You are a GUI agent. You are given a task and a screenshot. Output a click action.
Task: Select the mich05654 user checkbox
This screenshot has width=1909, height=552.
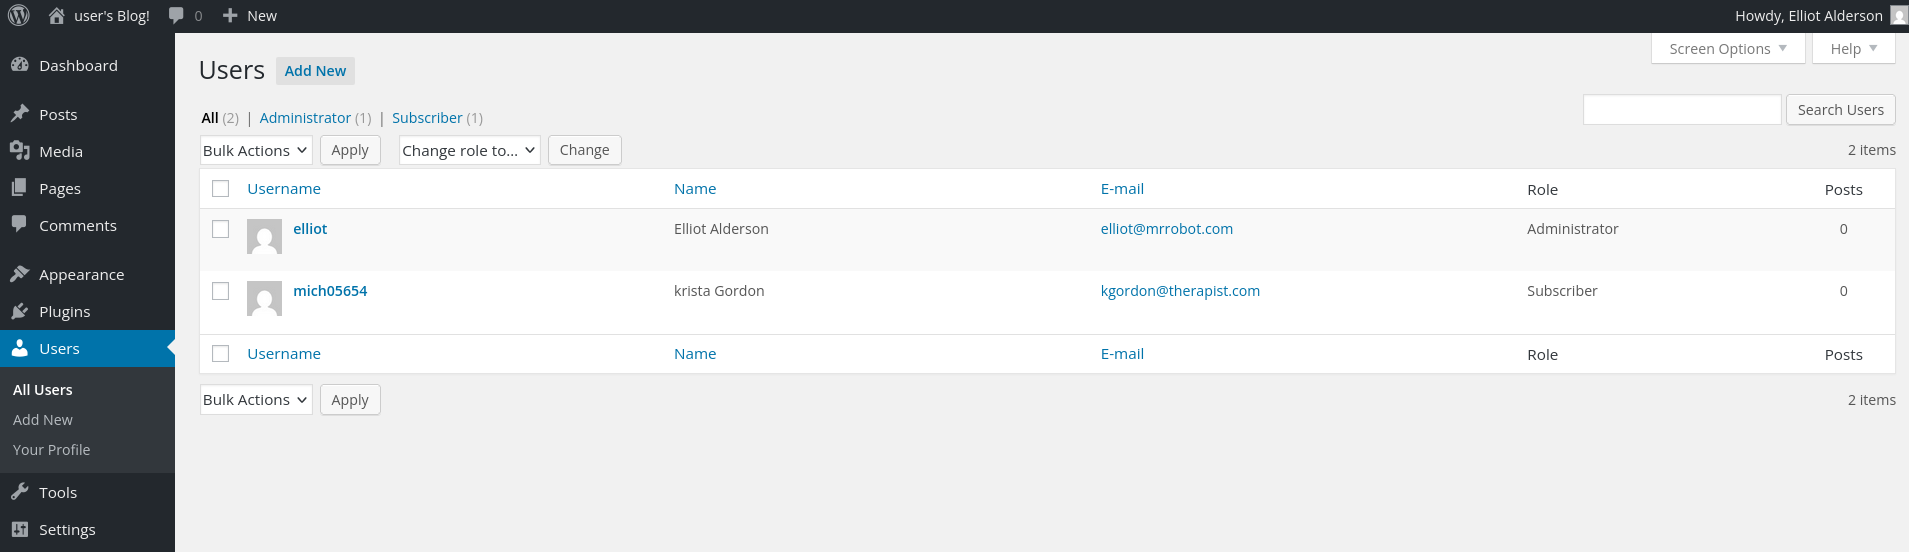(221, 291)
